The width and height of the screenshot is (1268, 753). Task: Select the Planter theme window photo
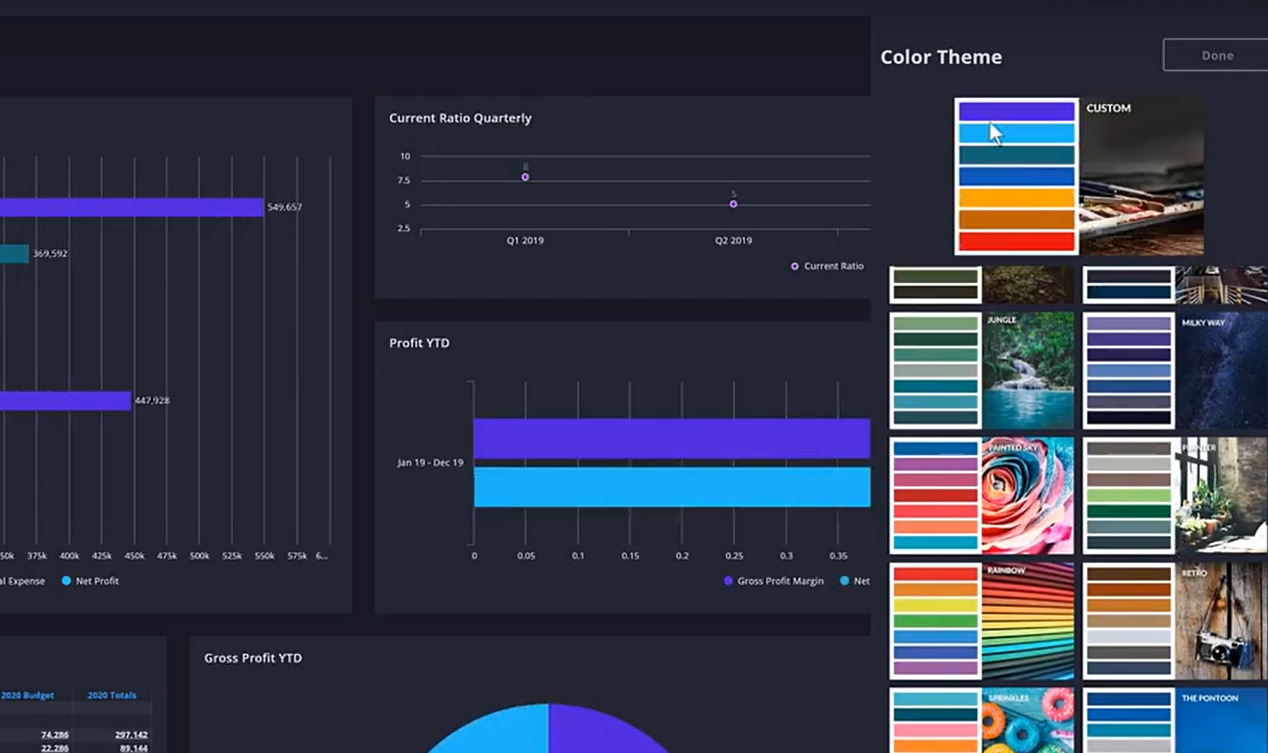[x=1222, y=495]
